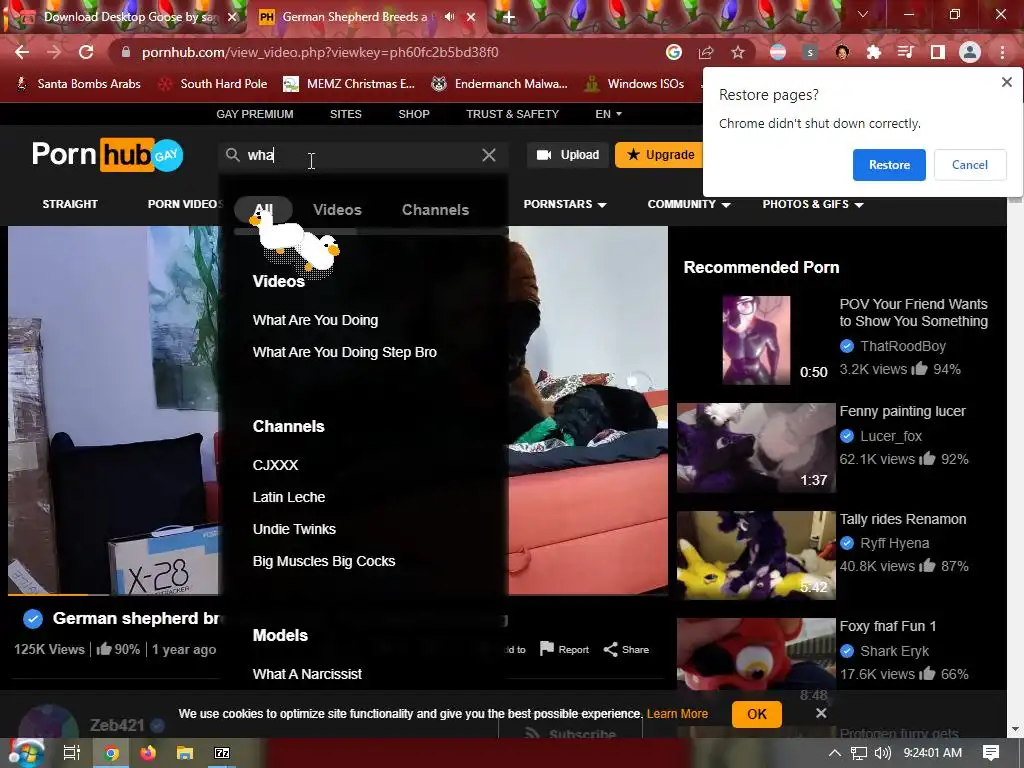Image resolution: width=1024 pixels, height=768 pixels.
Task: Expand the EN language dropdown
Action: tap(609, 114)
